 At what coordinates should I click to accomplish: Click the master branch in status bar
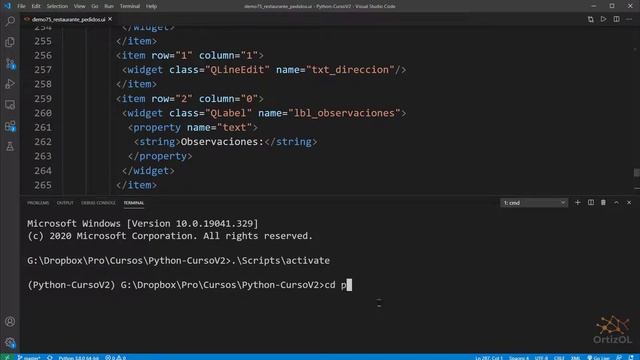point(29,358)
